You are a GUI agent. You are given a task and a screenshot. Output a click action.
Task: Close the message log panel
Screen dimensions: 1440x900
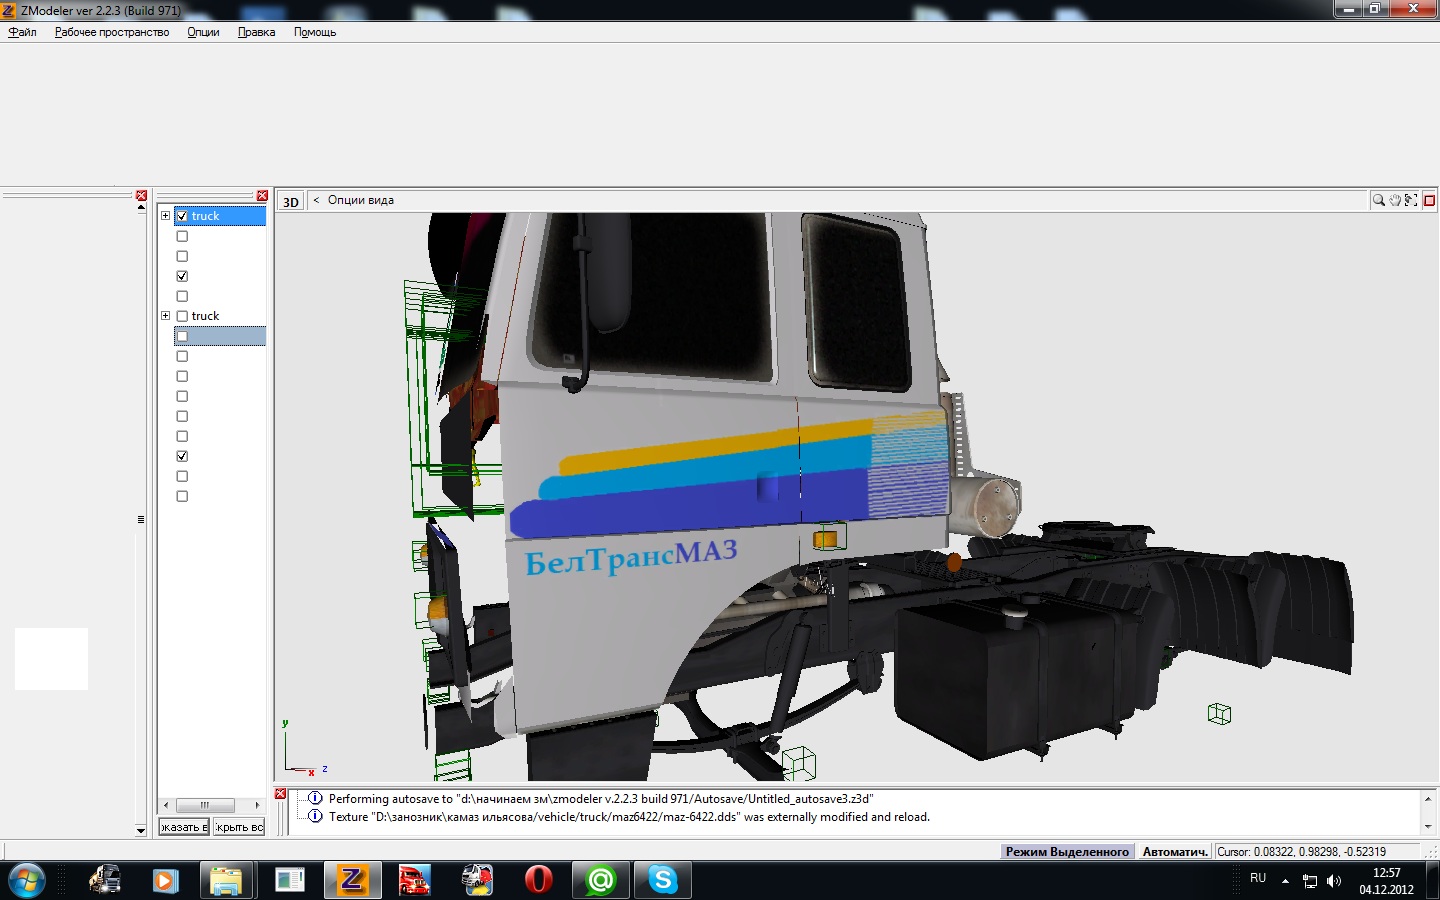click(x=281, y=794)
